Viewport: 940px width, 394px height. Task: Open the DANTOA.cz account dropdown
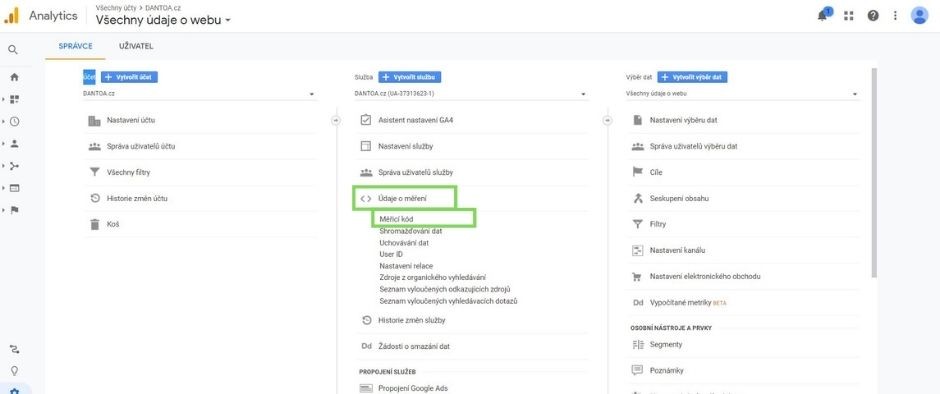pos(199,94)
